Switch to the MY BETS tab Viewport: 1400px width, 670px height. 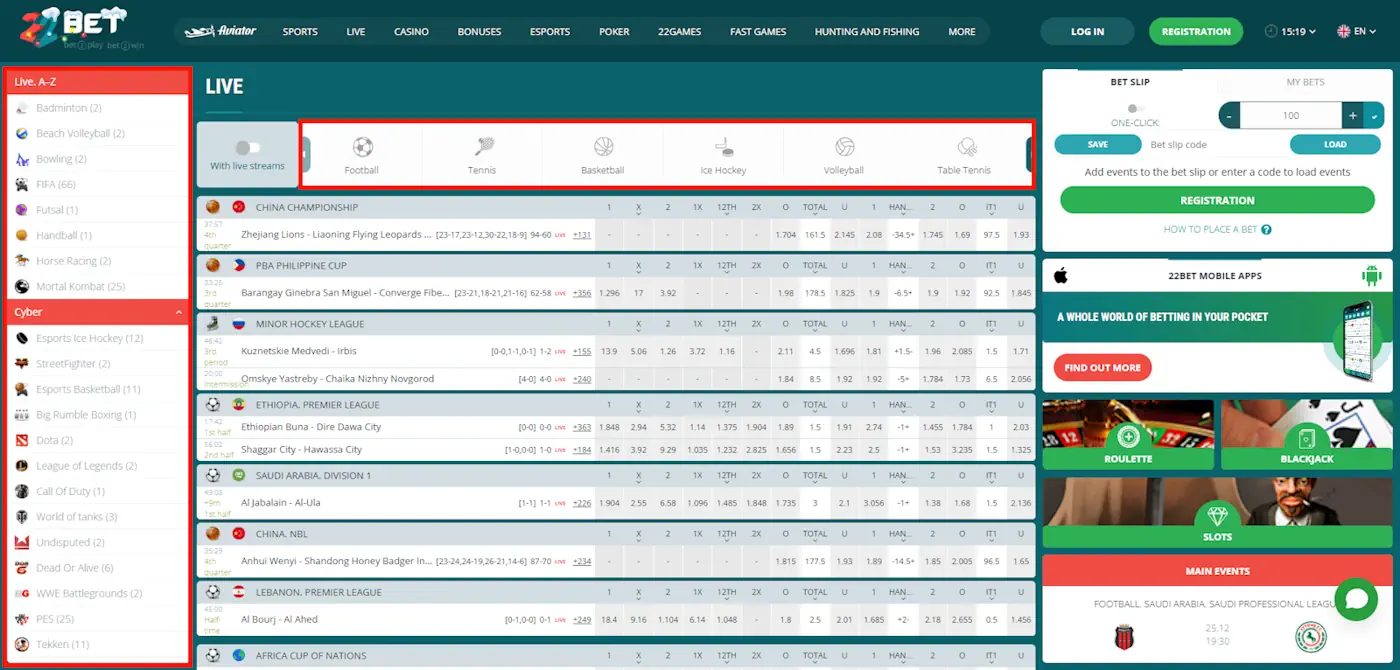1305,82
